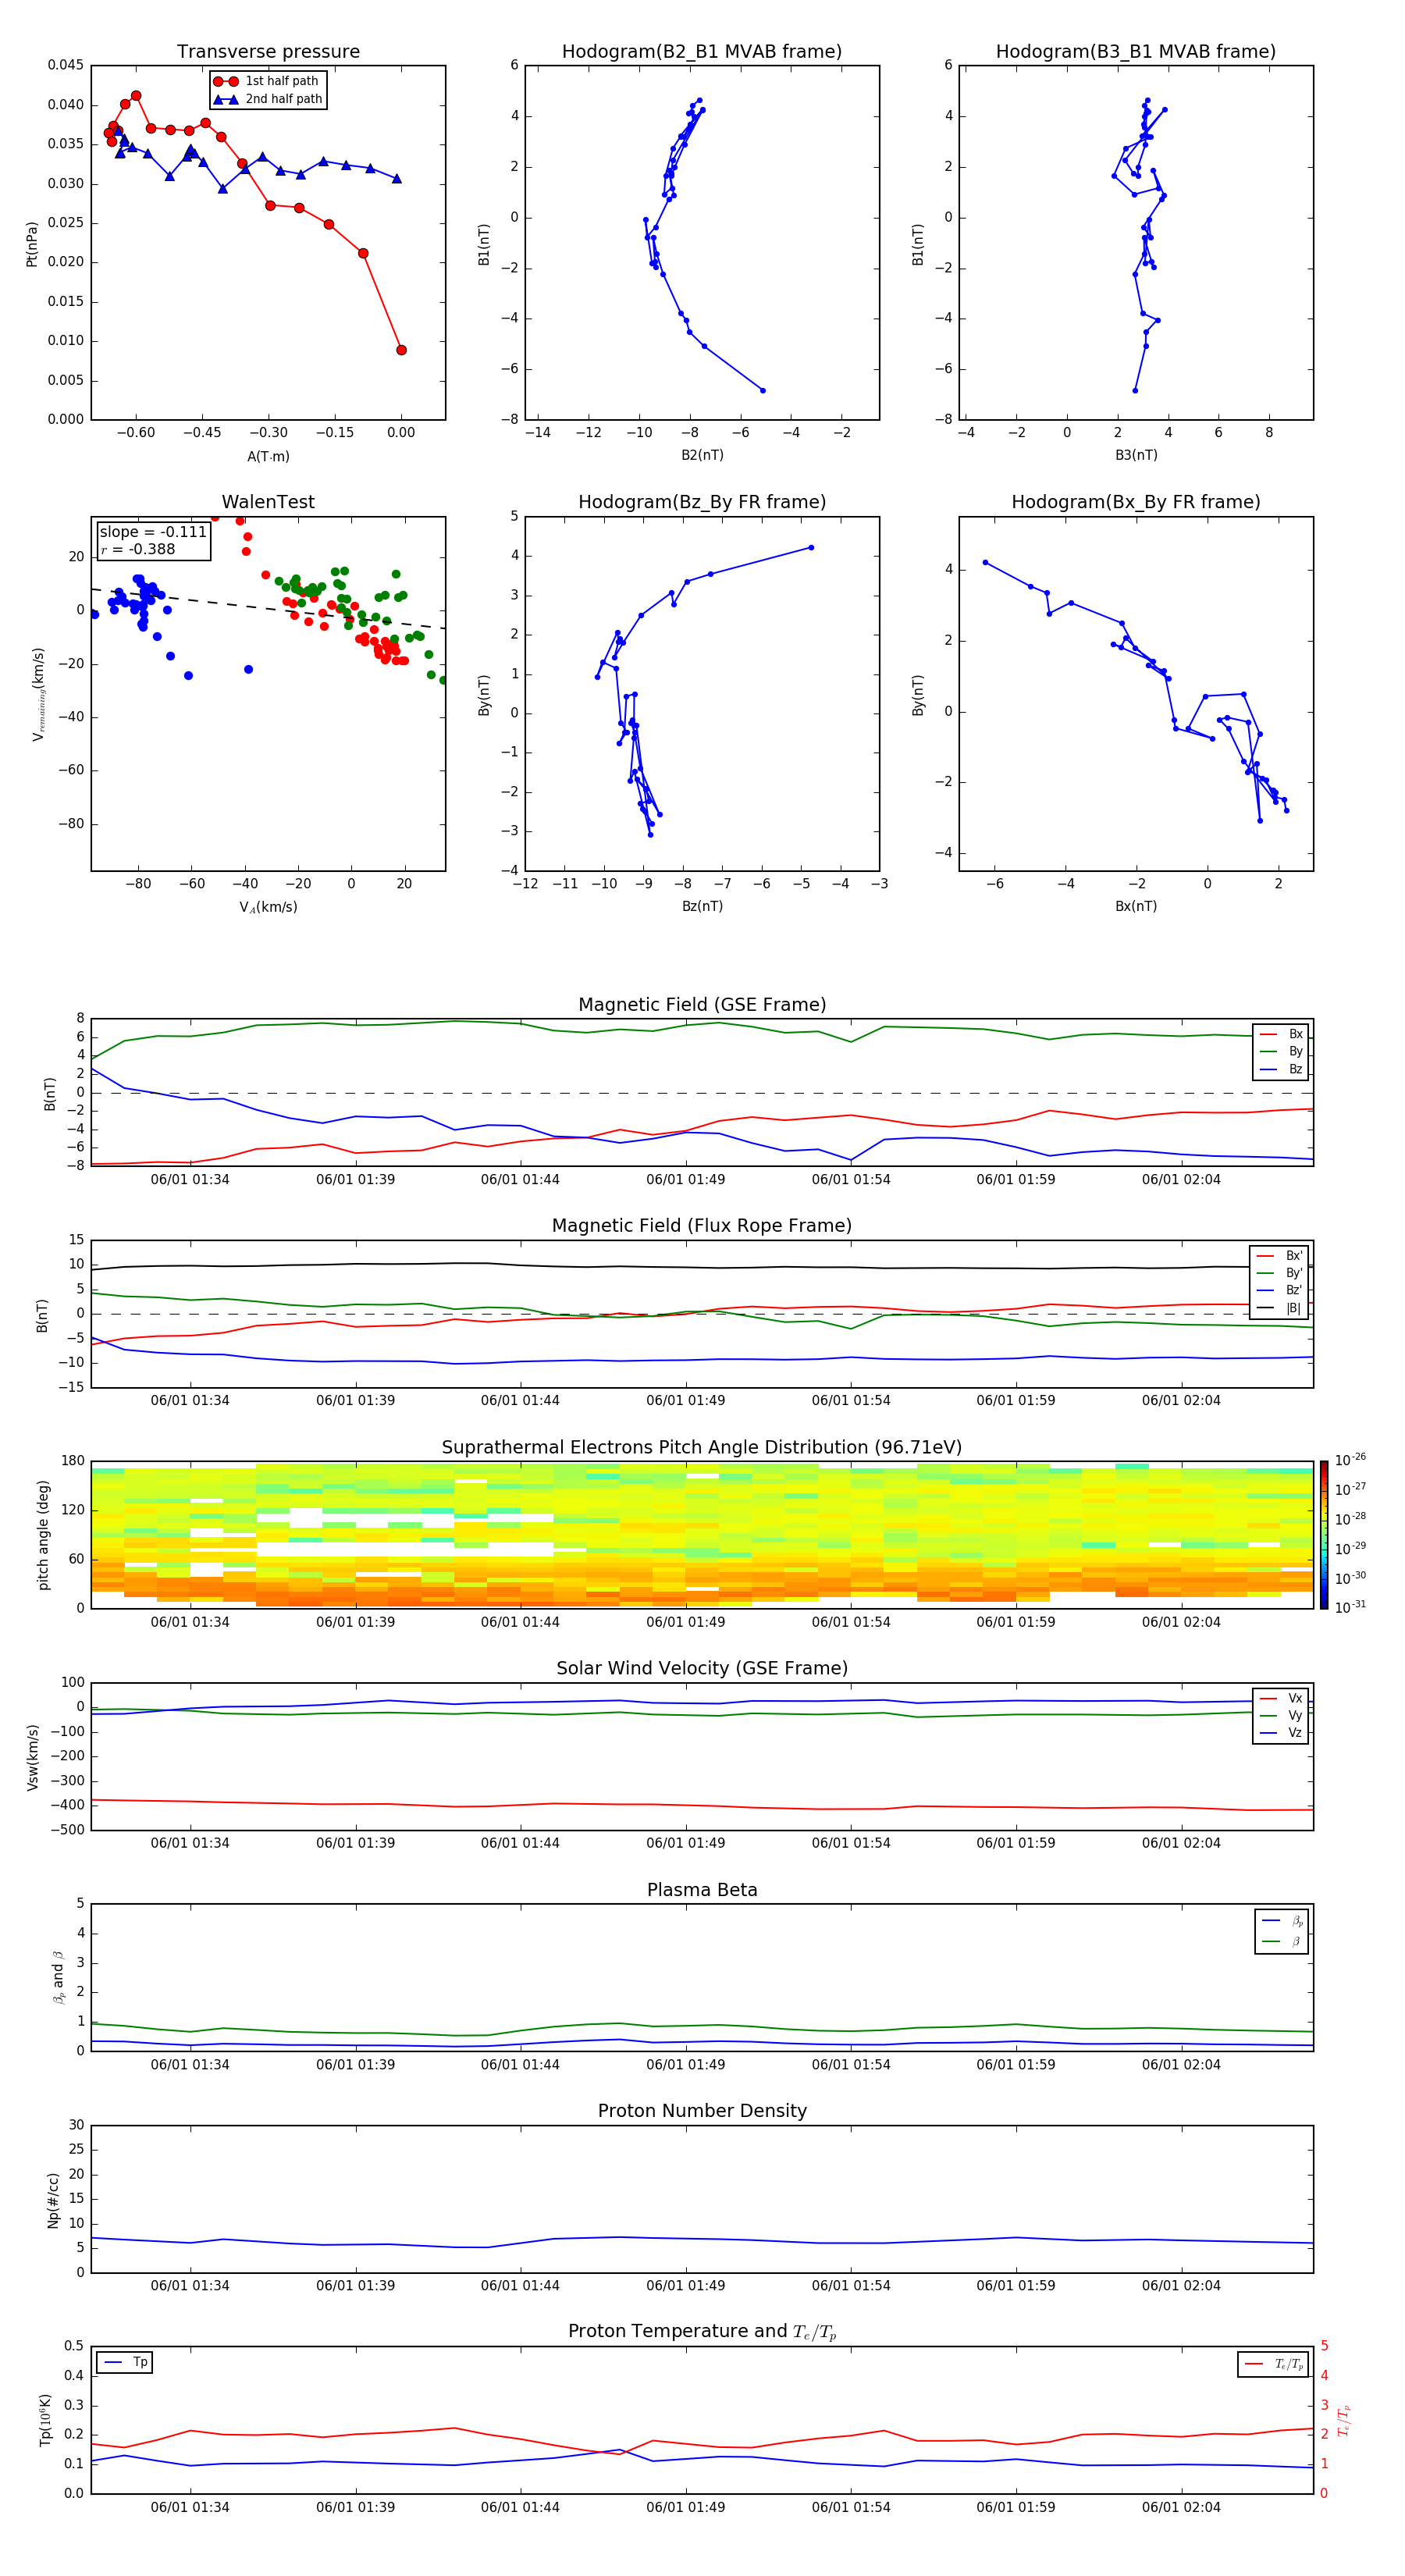Image resolution: width=1405 pixels, height=2576 pixels.
Task: Click the Hodogram(Bz_By FR frame) title
Action: pyautogui.click(x=702, y=502)
